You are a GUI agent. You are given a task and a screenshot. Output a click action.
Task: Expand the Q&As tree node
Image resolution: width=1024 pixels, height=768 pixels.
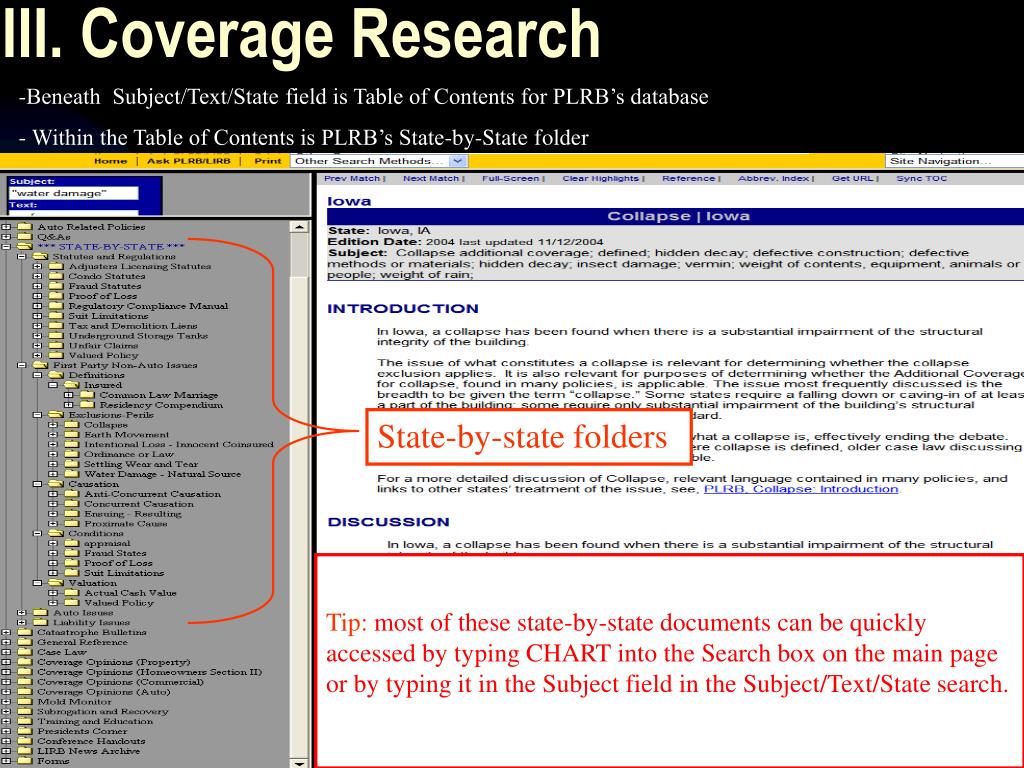click(6, 237)
